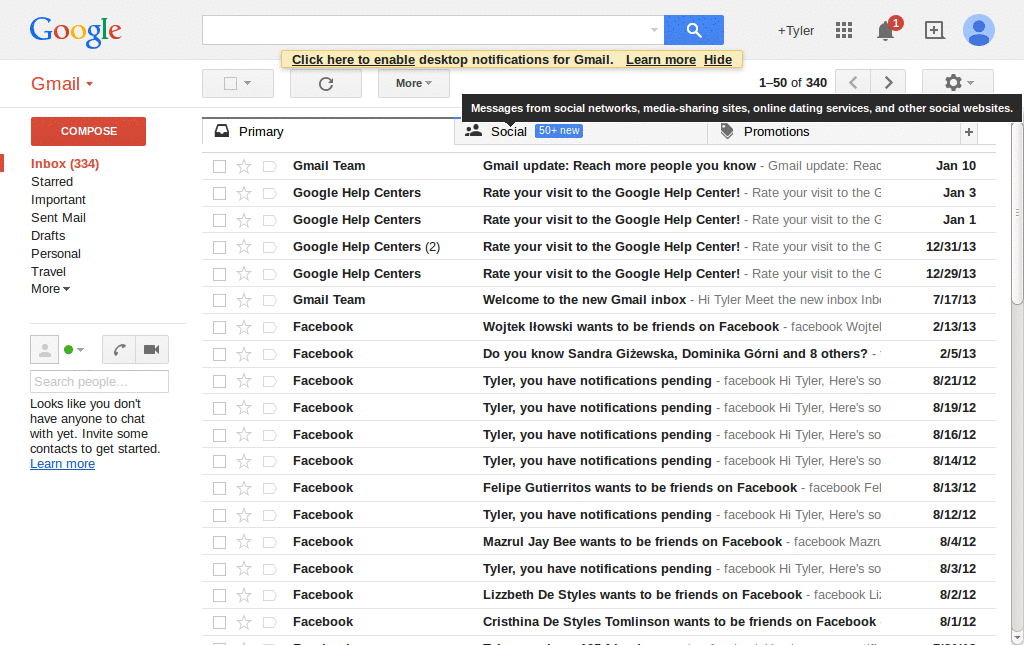1024x645 pixels.
Task: Refresh the inbox
Action: tap(326, 84)
